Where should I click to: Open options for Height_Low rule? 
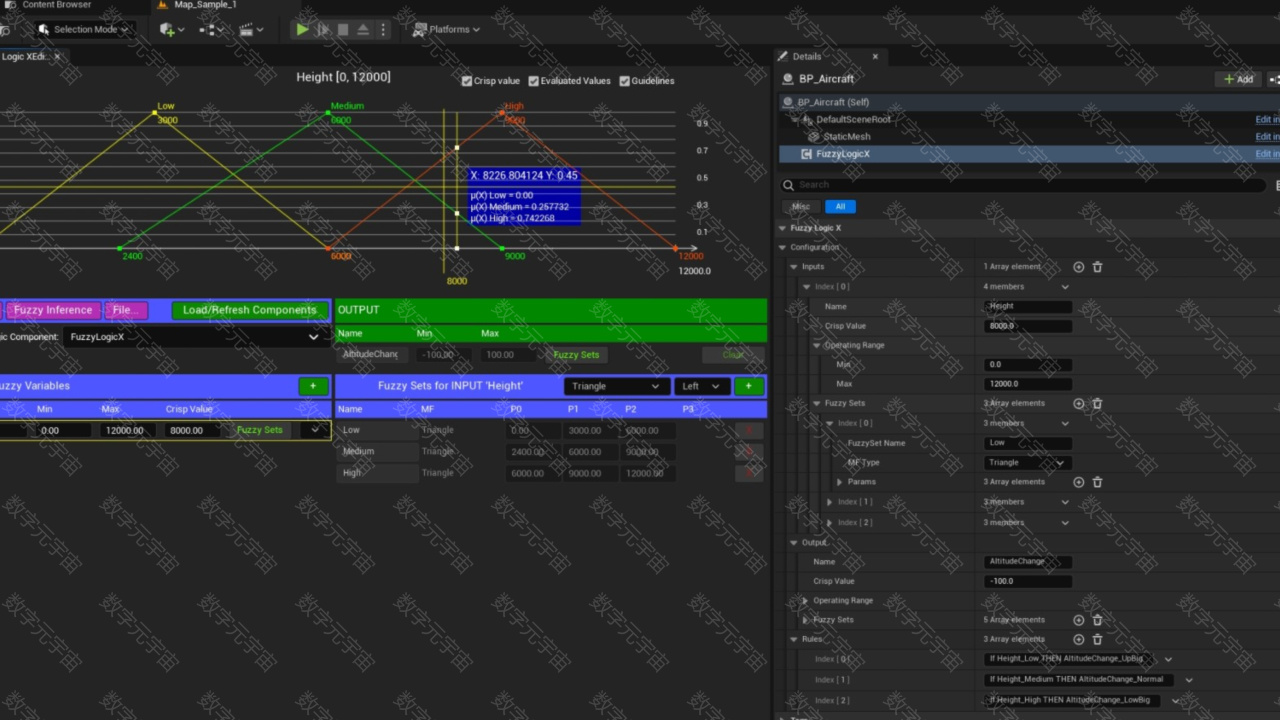coord(1168,659)
